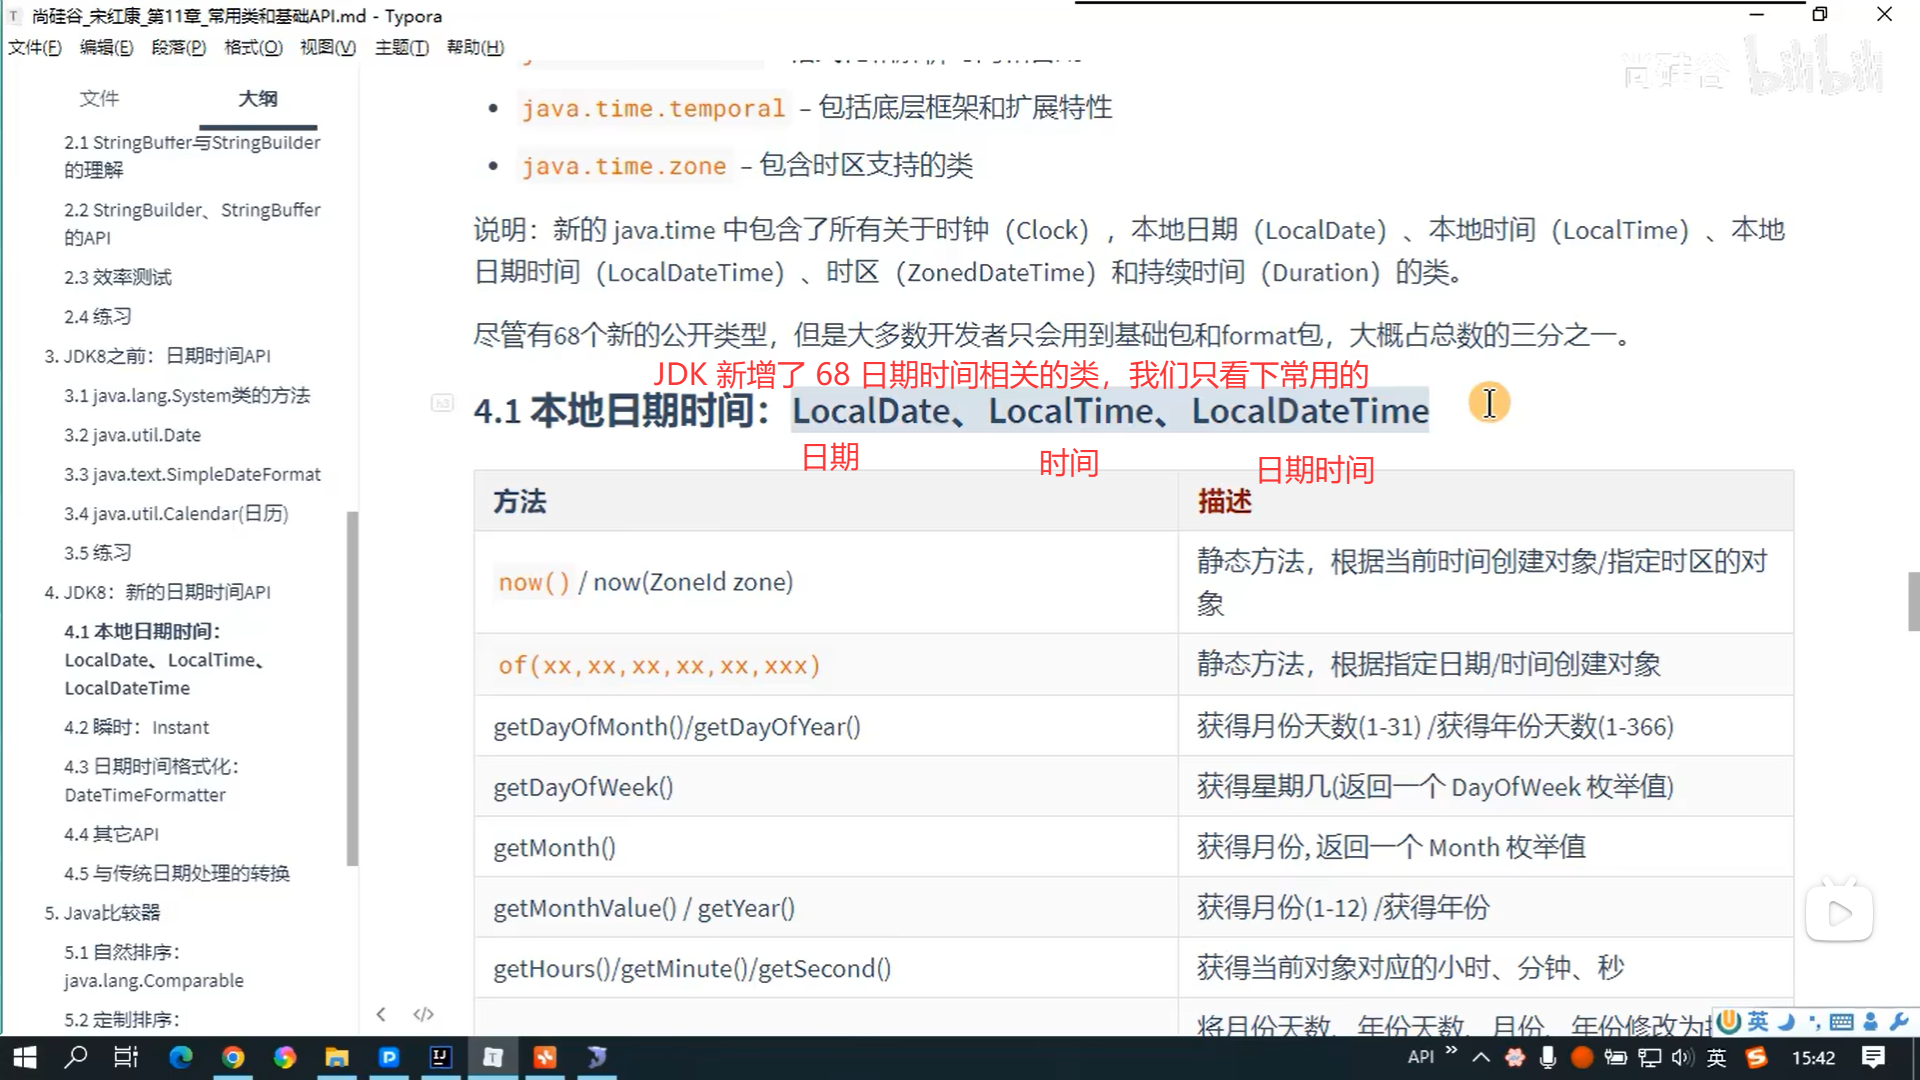Jump to outline entry 4.2 瞬时 Instant
Screen dimensions: 1920x1080
pos(136,727)
